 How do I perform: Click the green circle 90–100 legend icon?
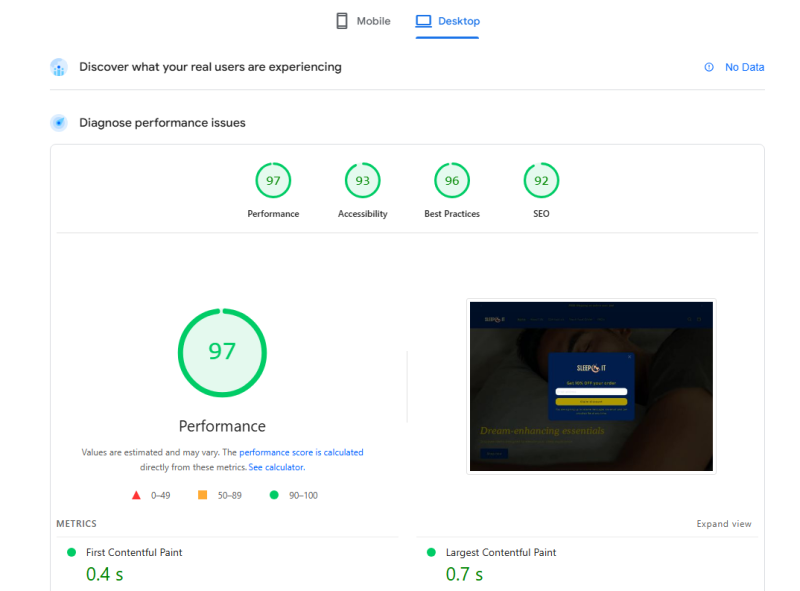(x=274, y=495)
